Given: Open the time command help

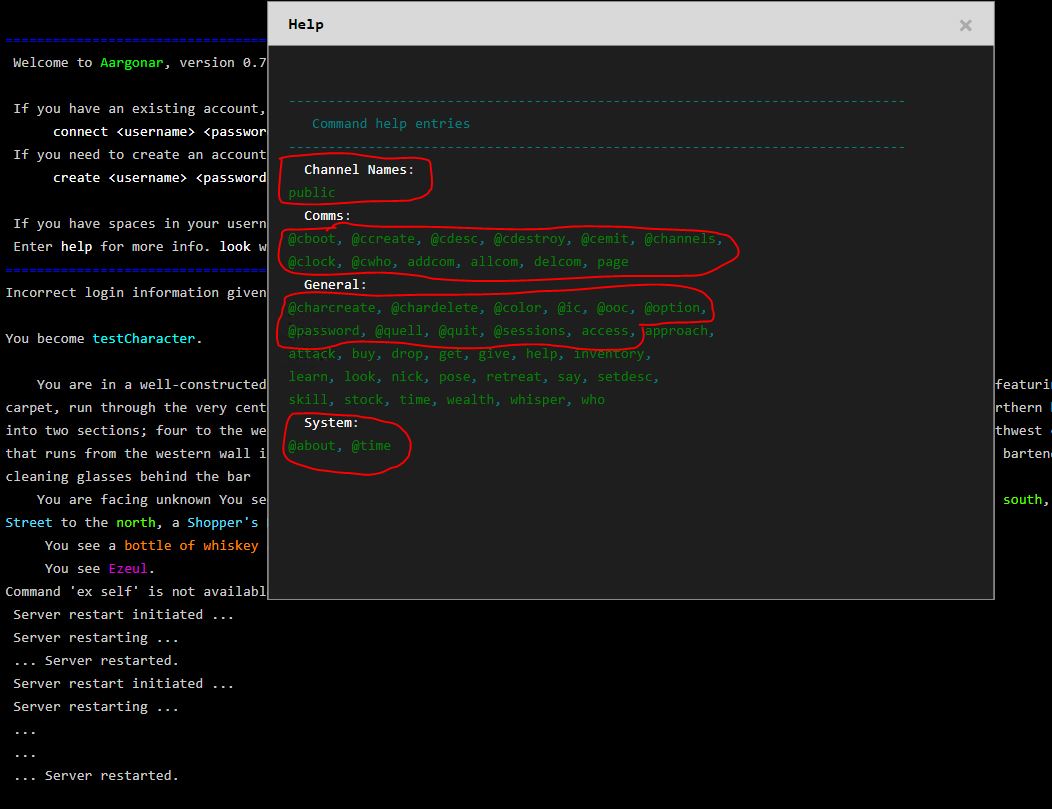Looking at the screenshot, I should coord(415,400).
